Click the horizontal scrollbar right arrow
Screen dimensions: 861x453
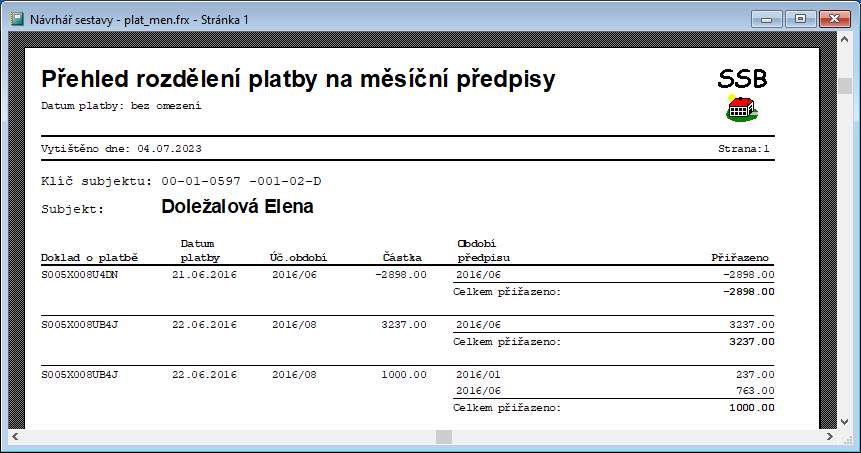point(827,437)
